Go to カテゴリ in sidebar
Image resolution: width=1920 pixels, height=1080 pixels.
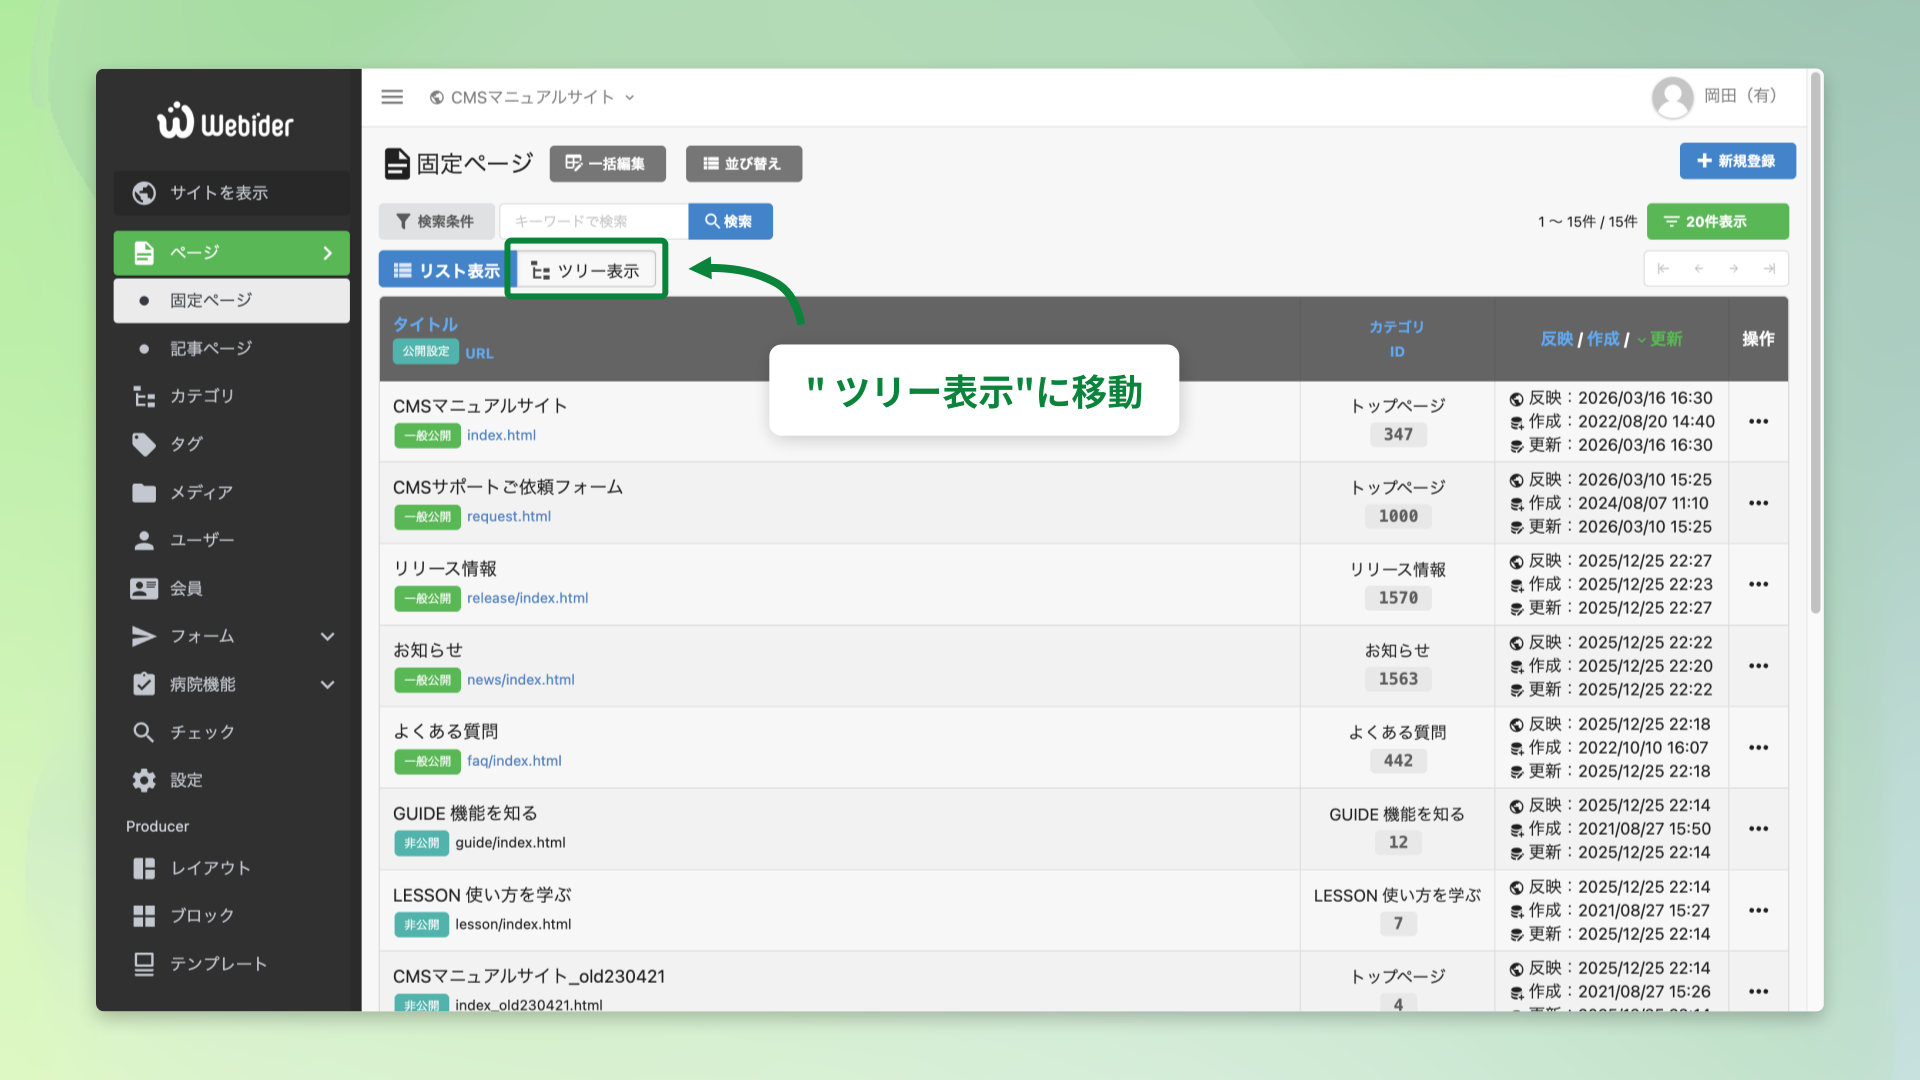[x=232, y=396]
